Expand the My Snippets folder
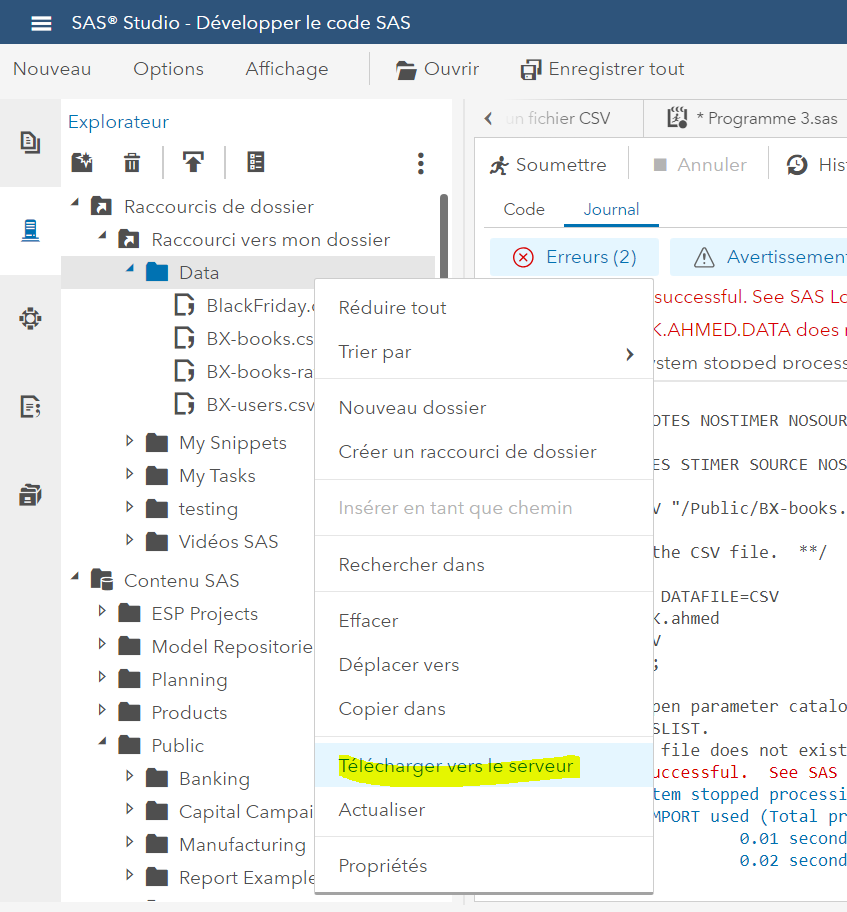Screen dimensions: 847x912 click(130, 441)
